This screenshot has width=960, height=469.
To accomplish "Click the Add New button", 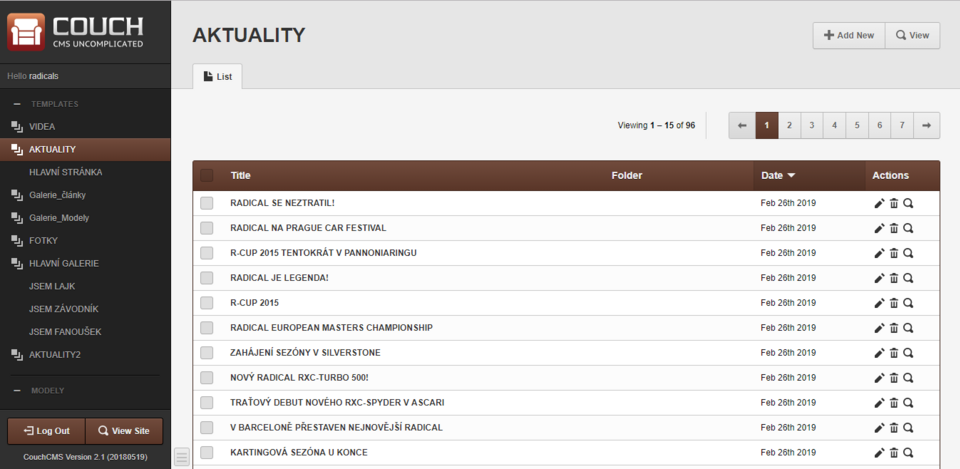I will click(x=848, y=35).
